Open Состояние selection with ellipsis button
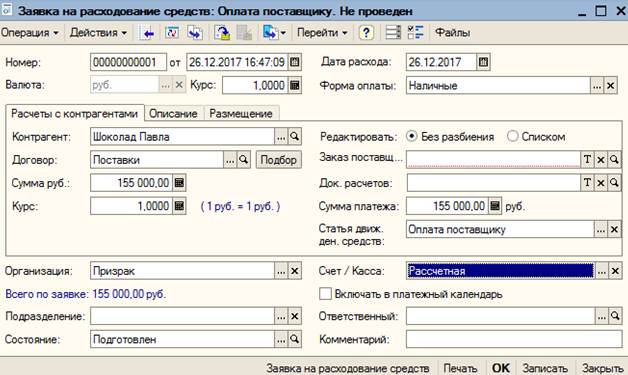The image size is (628, 375). tap(281, 339)
